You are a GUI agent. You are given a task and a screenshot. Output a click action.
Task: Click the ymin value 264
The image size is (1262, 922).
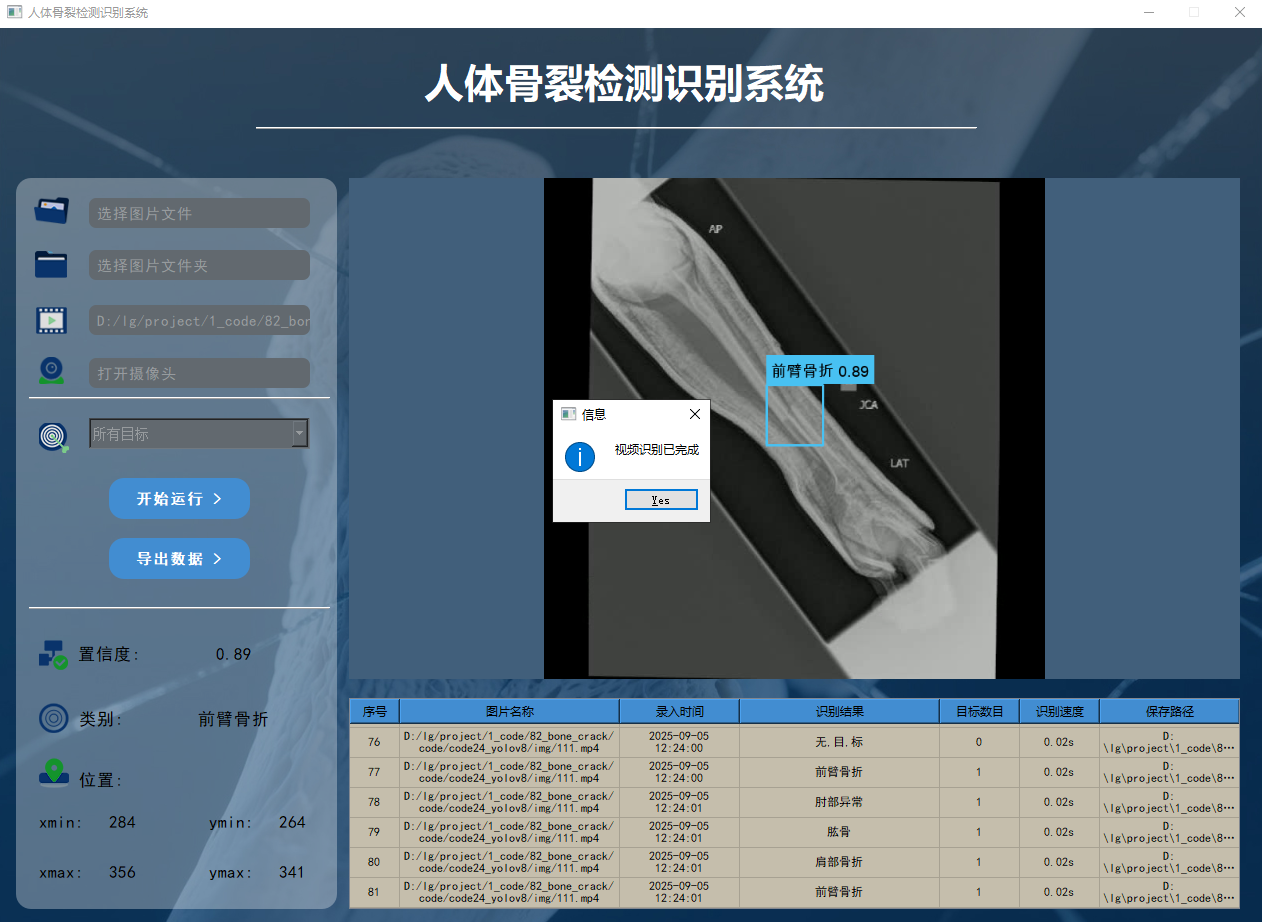click(x=292, y=823)
